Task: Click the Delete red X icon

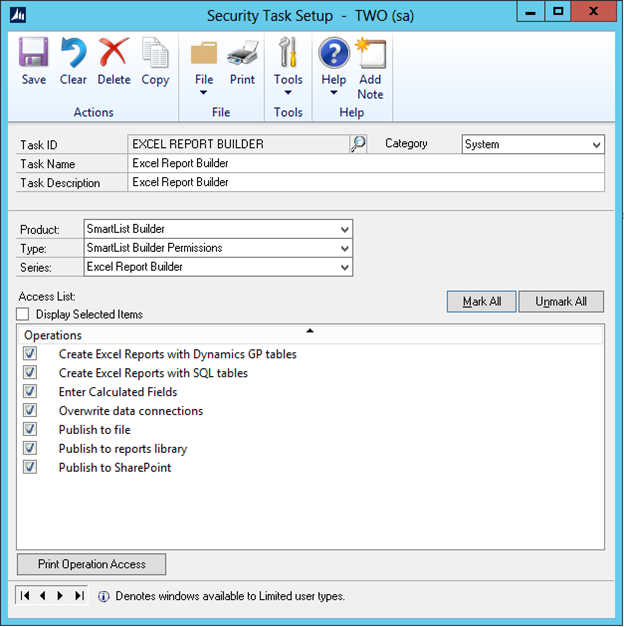Action: click(114, 52)
